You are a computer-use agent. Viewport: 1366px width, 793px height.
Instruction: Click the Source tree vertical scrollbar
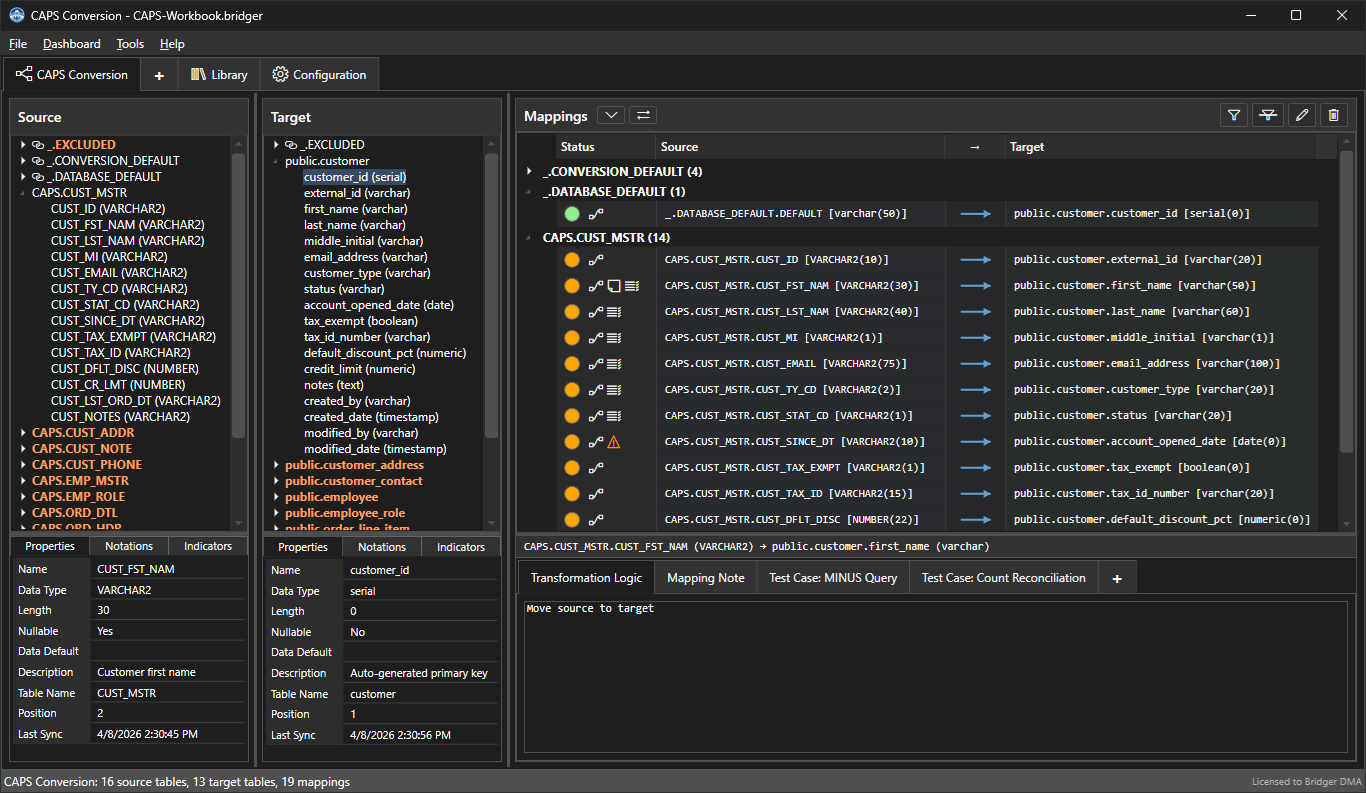tap(238, 295)
